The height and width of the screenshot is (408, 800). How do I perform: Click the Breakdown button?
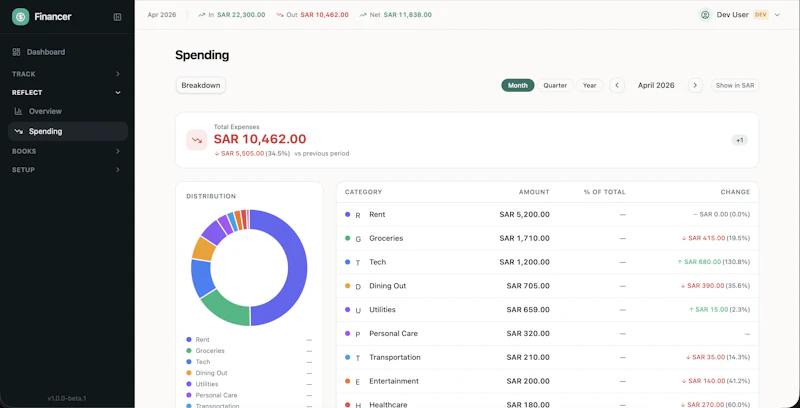click(x=201, y=85)
